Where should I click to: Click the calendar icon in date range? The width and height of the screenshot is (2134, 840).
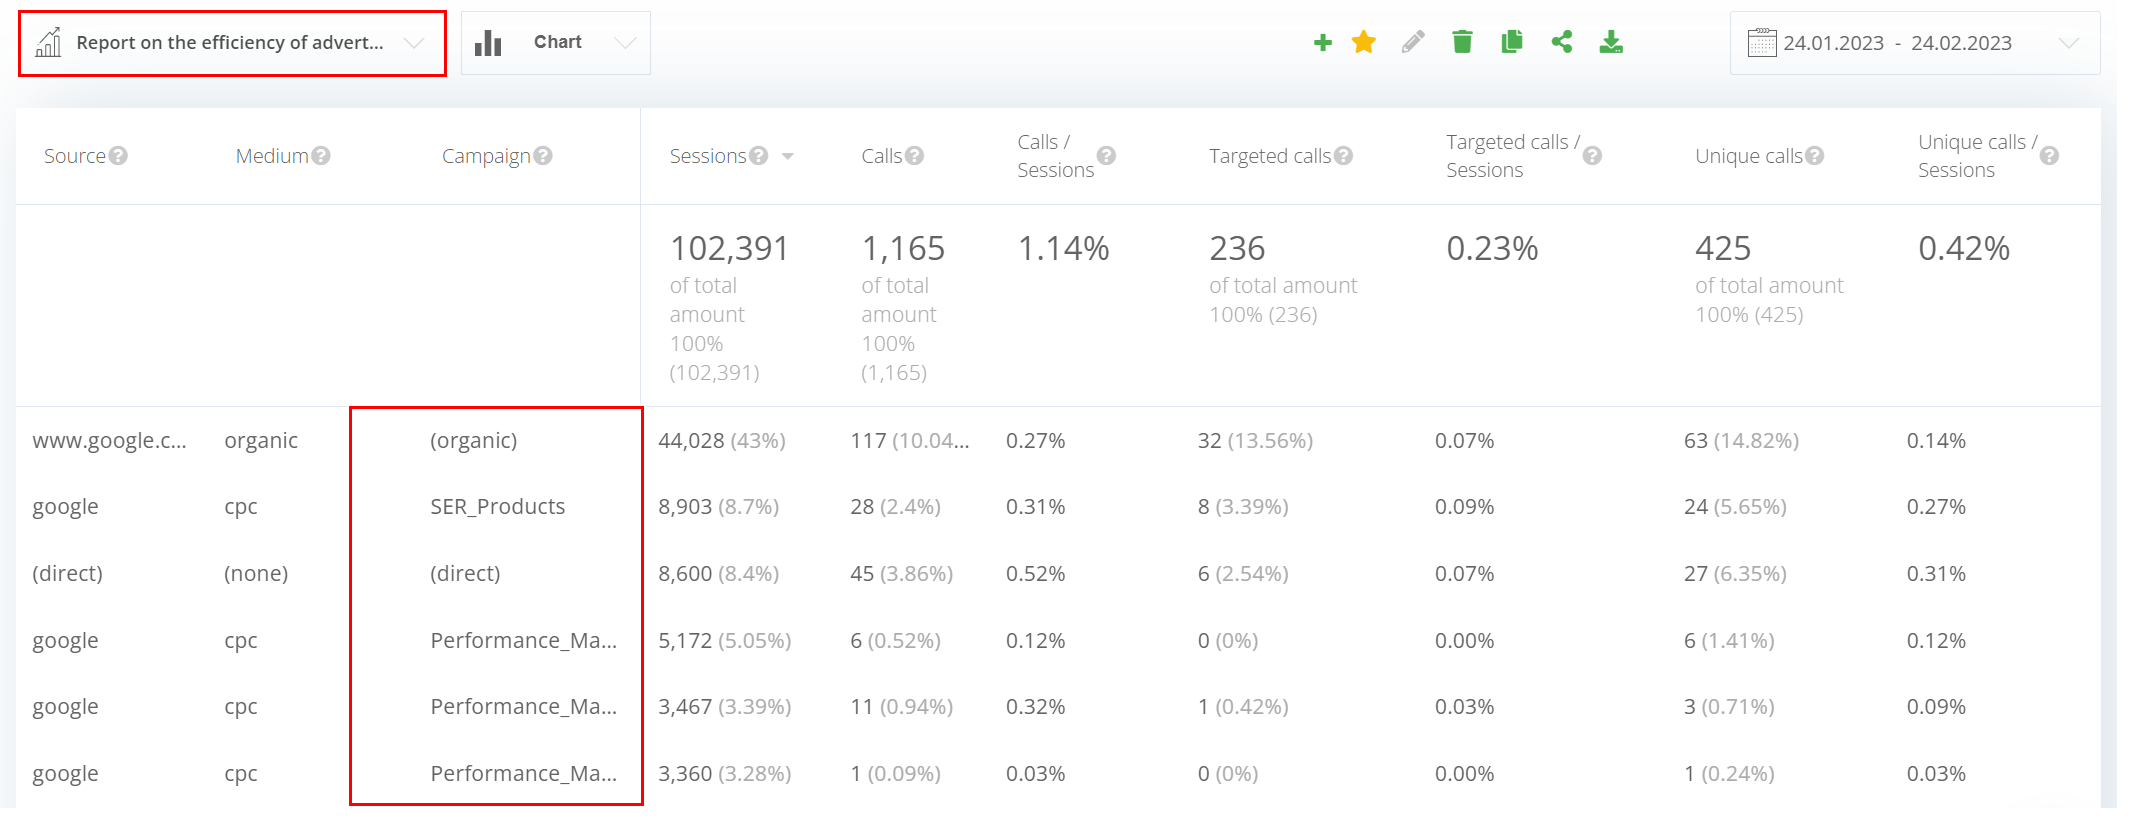click(x=1762, y=43)
